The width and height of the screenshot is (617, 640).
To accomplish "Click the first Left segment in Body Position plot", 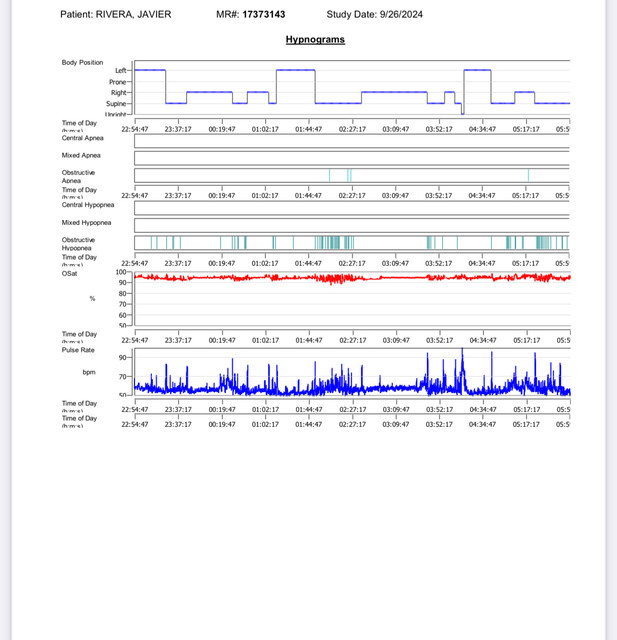I will [x=150, y=70].
